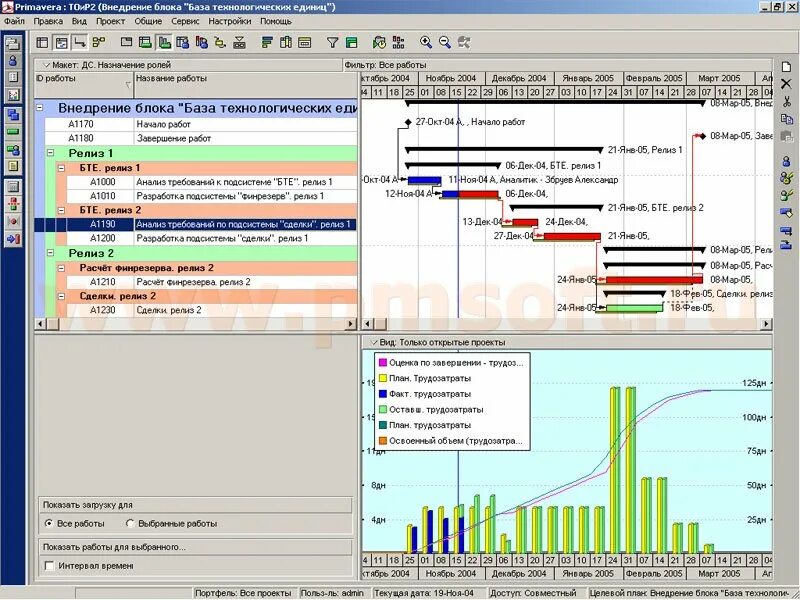Open the Помощь menu
The width and height of the screenshot is (800, 600).
pos(276,21)
